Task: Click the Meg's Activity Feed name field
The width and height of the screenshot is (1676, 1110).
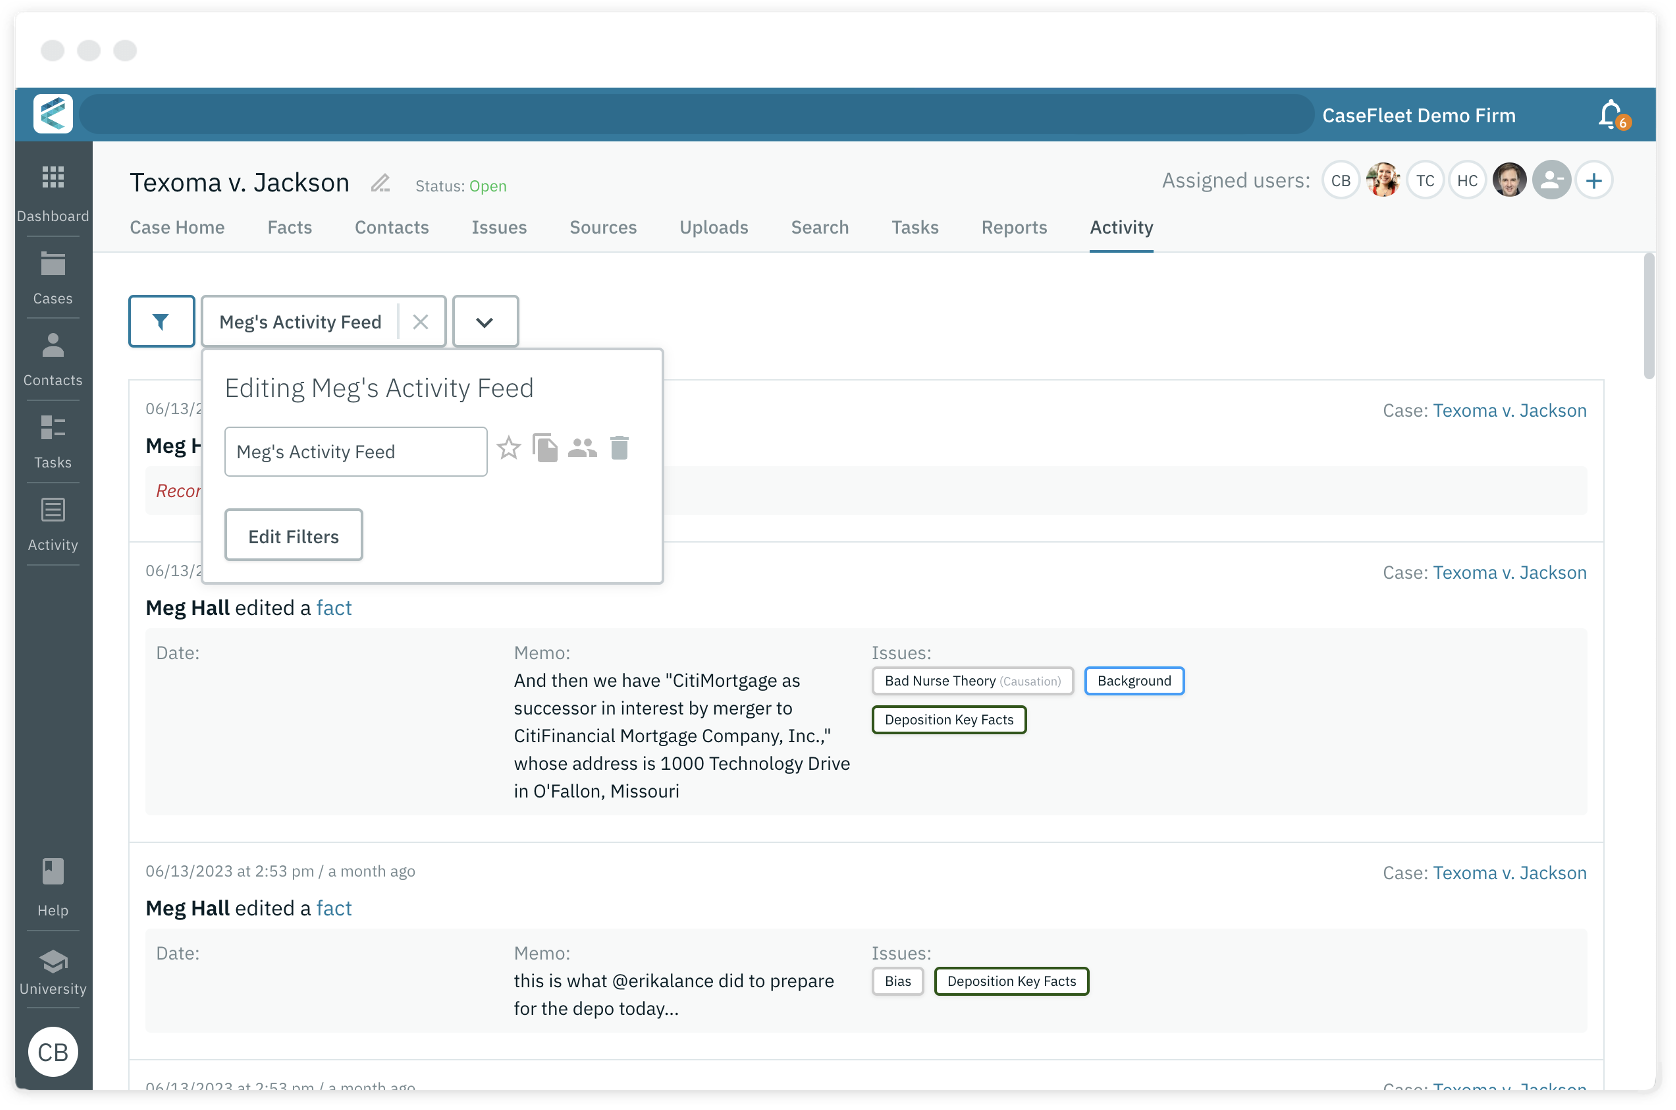Action: tap(355, 451)
